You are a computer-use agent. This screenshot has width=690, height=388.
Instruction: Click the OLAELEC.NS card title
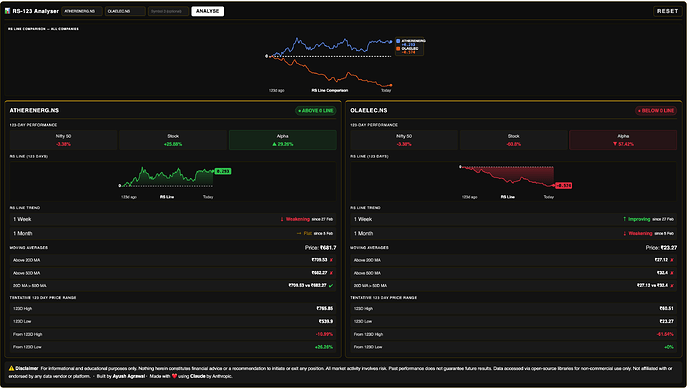click(369, 110)
